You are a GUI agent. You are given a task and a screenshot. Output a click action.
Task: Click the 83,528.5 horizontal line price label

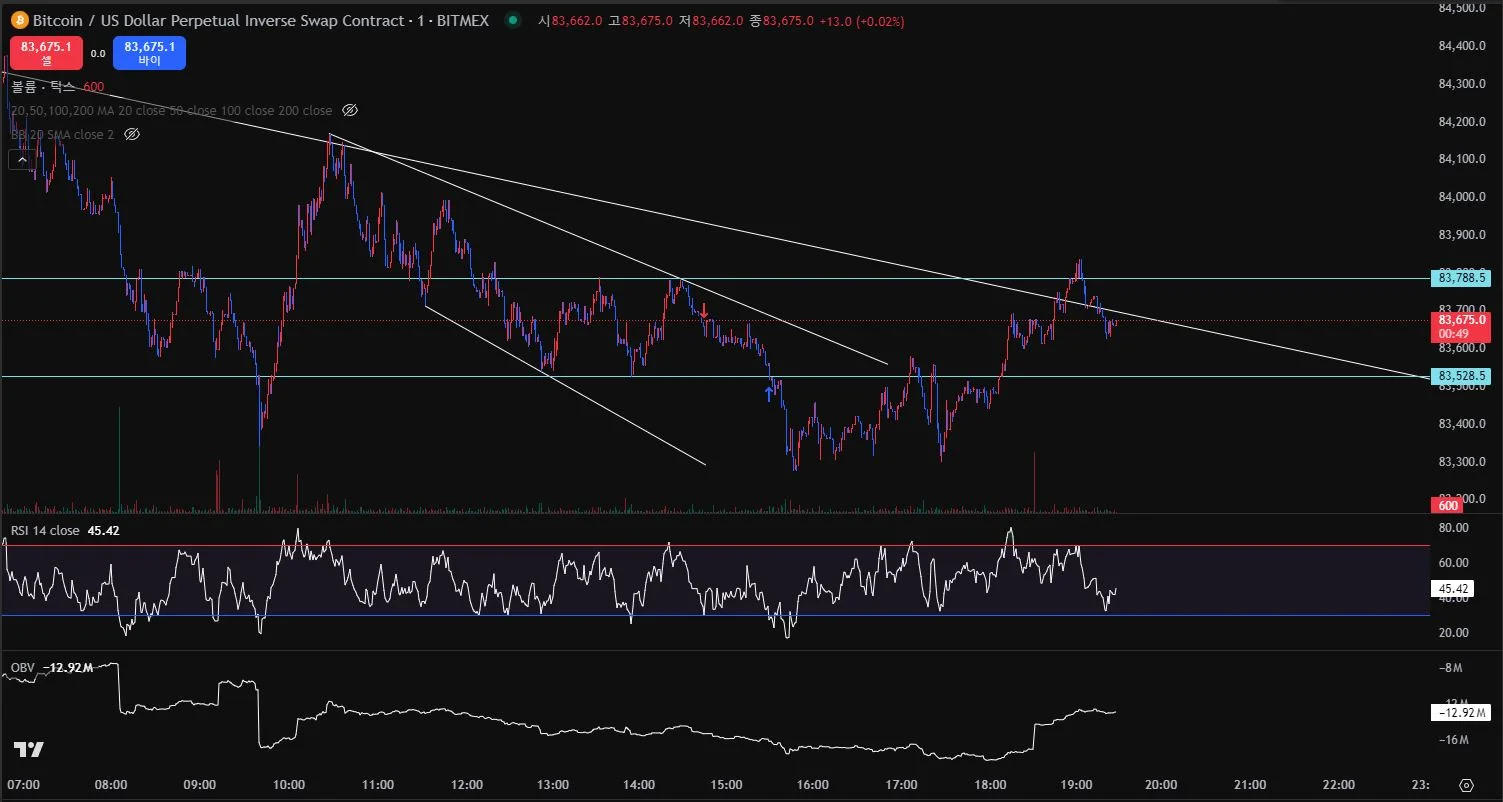(1462, 376)
